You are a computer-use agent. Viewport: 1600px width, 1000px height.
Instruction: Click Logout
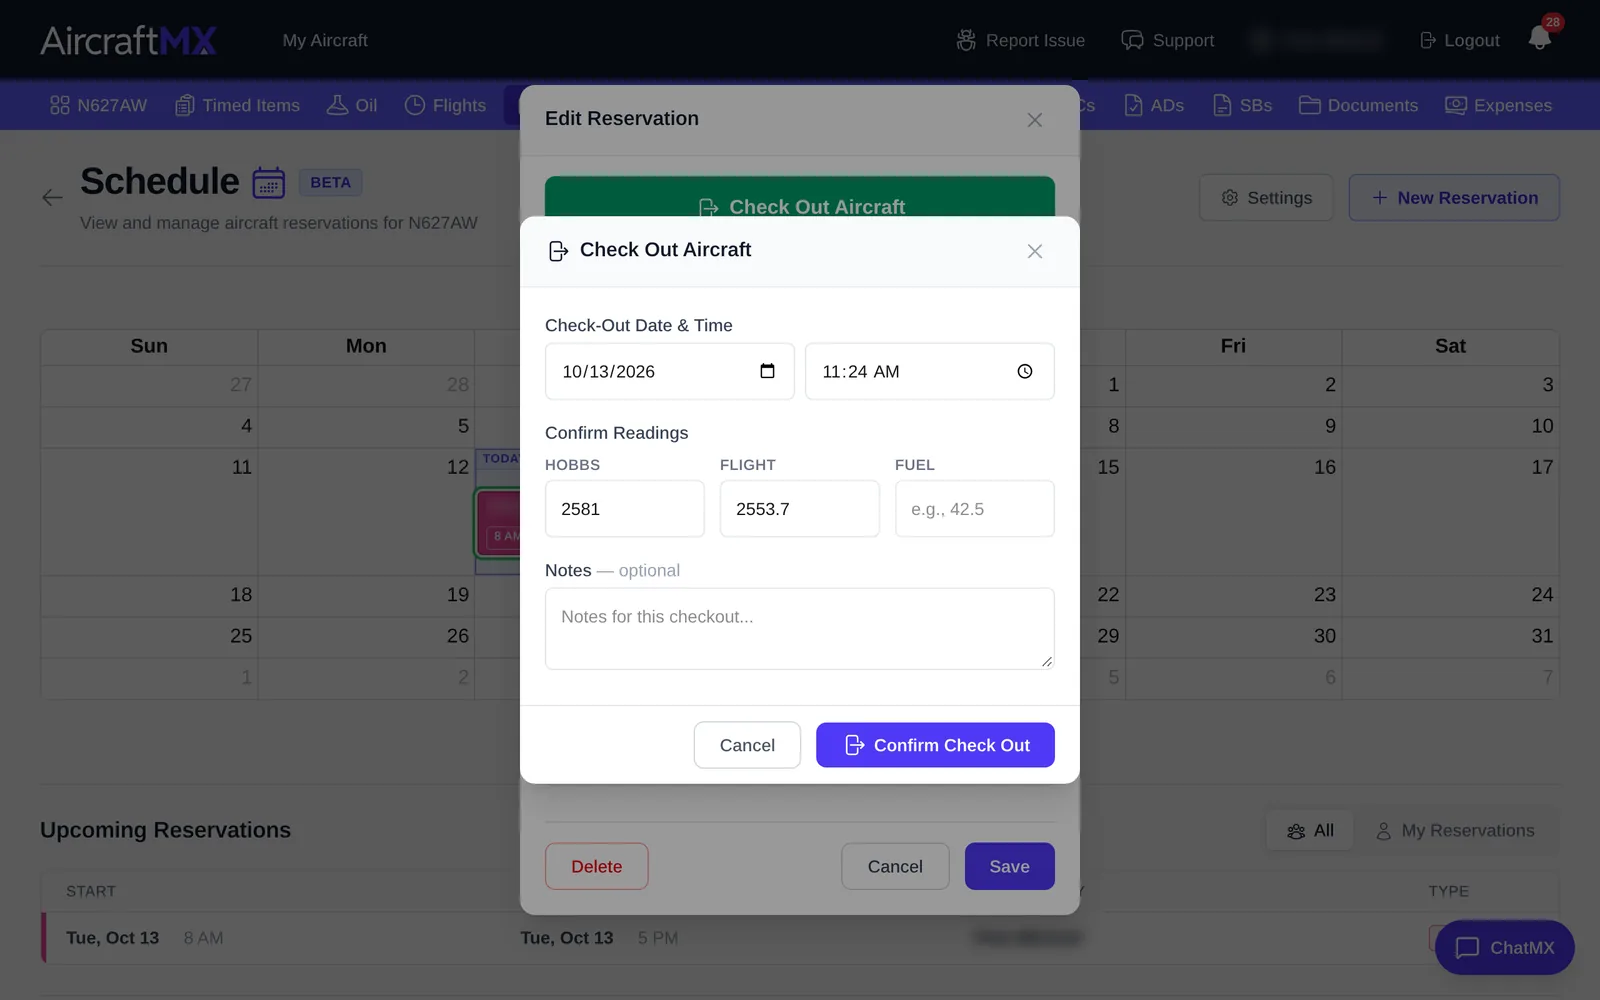tap(1459, 40)
